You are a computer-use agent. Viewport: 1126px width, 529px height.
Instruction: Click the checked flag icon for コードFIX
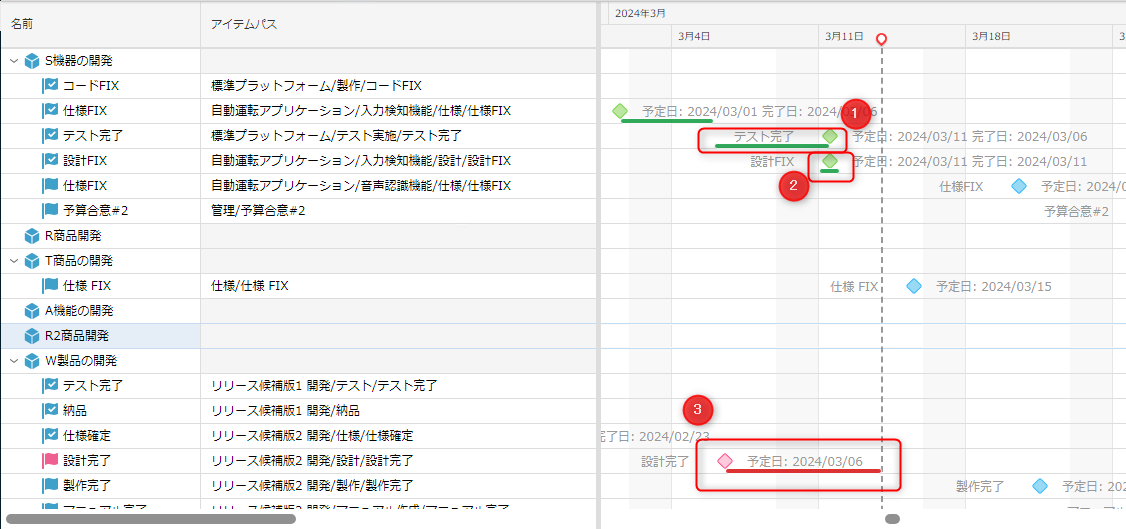(x=50, y=86)
